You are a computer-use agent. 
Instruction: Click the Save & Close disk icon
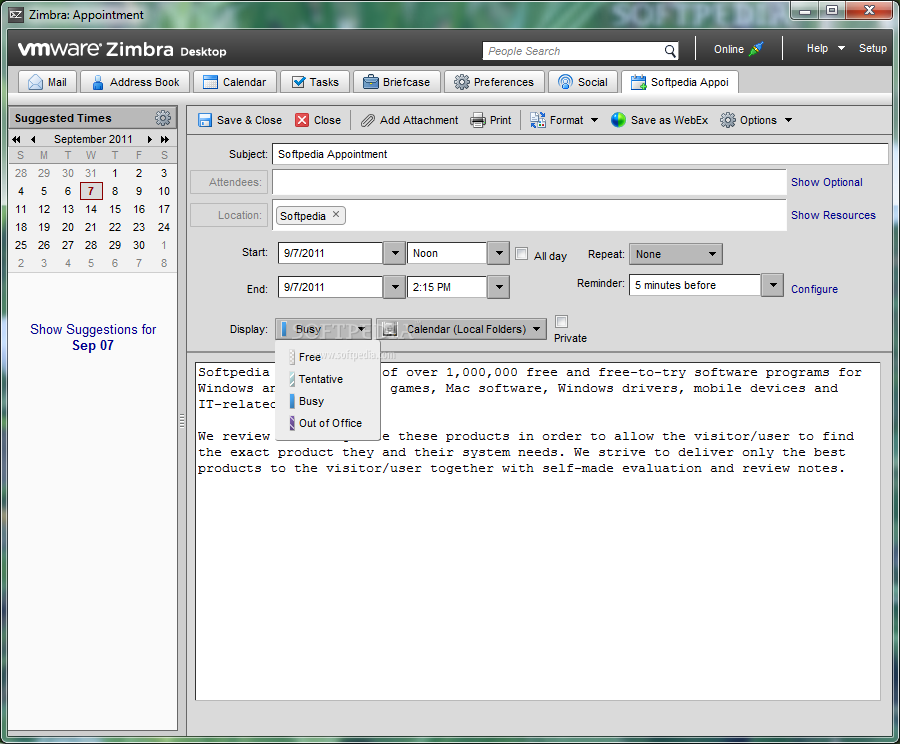[x=205, y=120]
